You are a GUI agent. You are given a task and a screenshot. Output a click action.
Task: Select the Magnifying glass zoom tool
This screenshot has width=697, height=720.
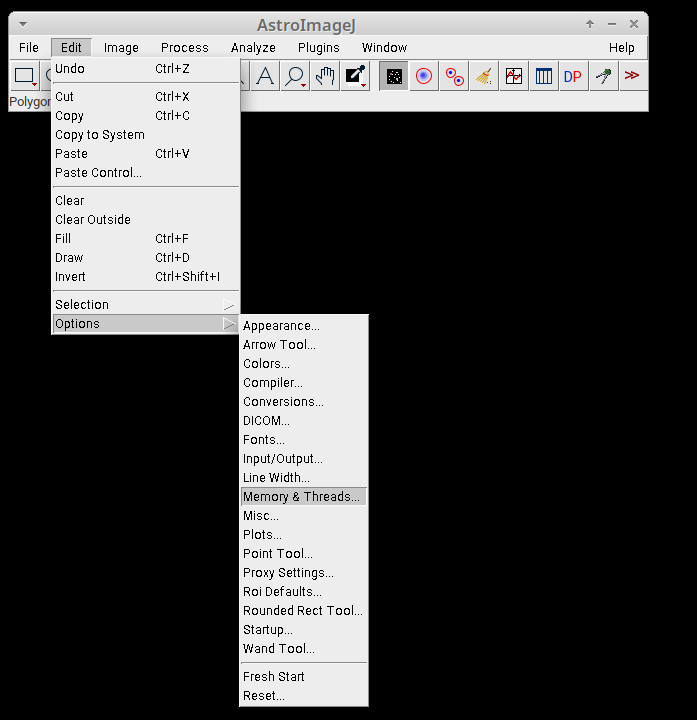click(x=295, y=76)
